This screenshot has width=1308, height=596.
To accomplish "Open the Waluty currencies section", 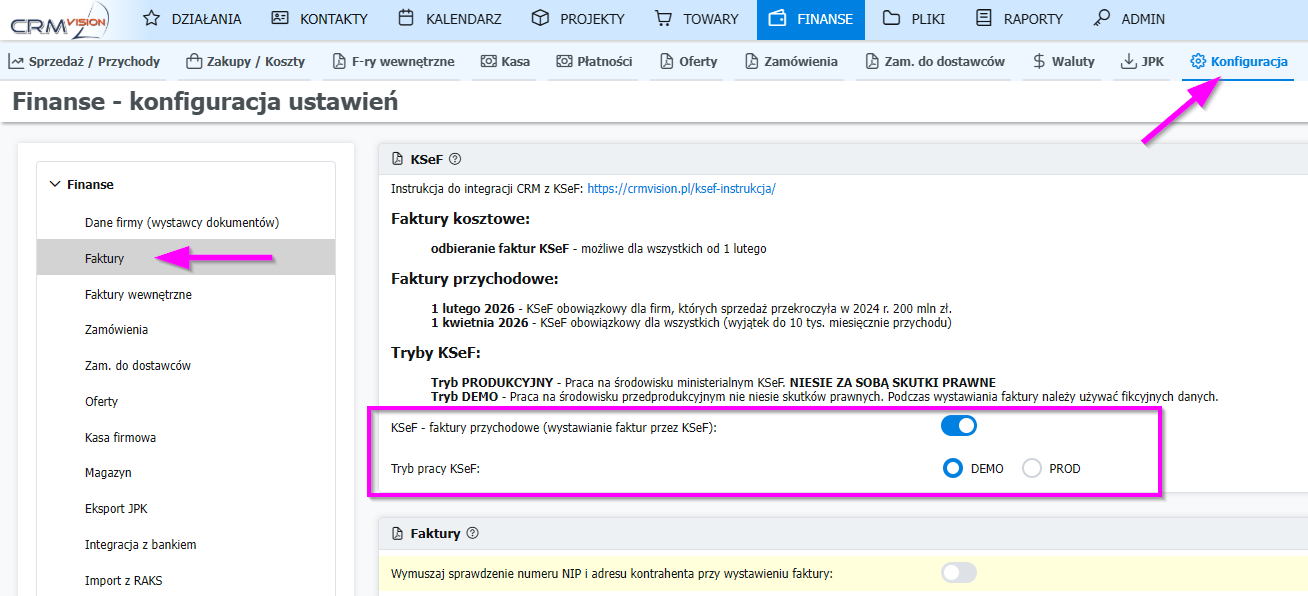I will coord(1063,61).
